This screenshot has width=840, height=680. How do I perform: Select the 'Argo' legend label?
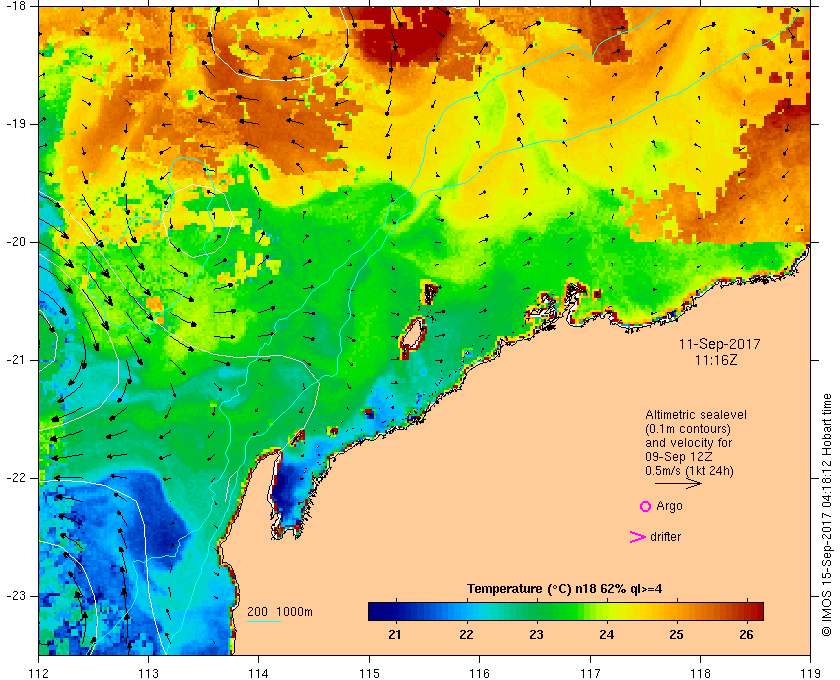tap(669, 506)
